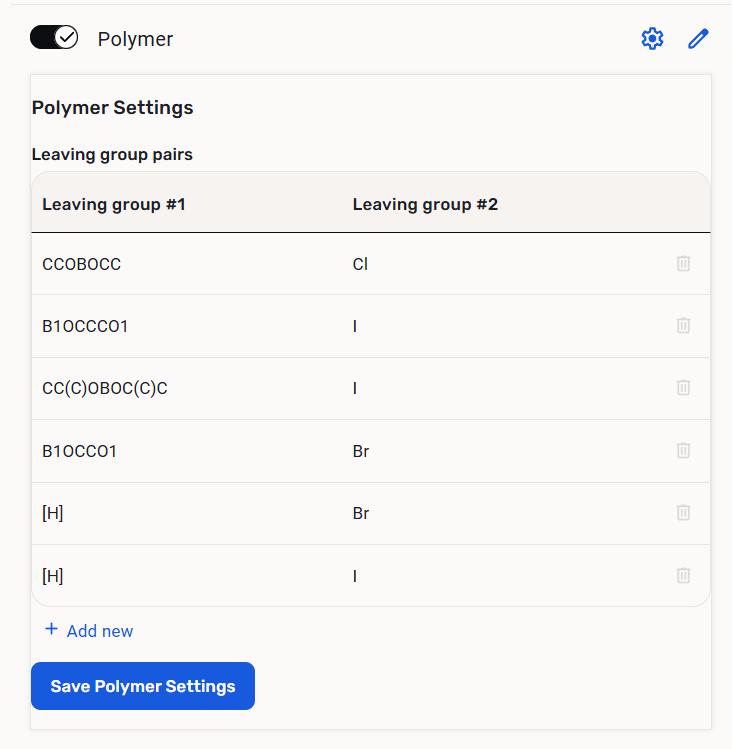Image resolution: width=732 pixels, height=749 pixels.
Task: Click Leaving group #2 column header
Action: (425, 204)
